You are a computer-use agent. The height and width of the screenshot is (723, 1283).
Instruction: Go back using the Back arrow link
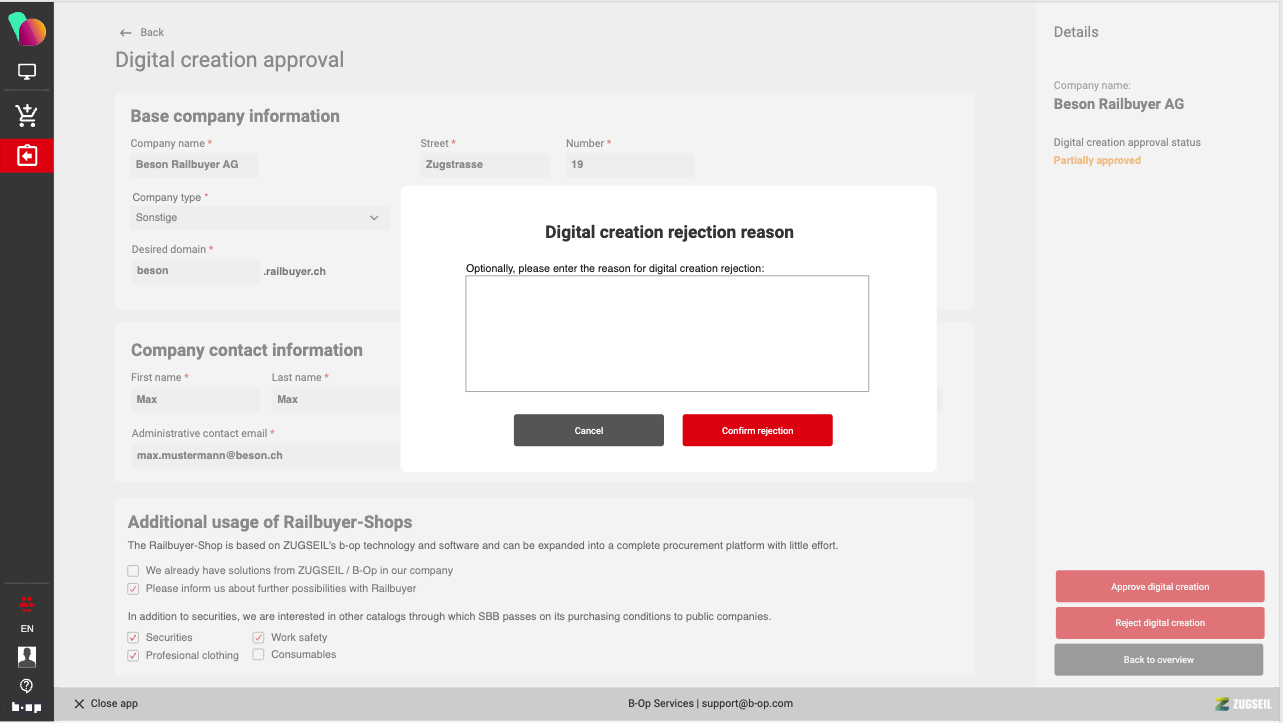click(141, 33)
